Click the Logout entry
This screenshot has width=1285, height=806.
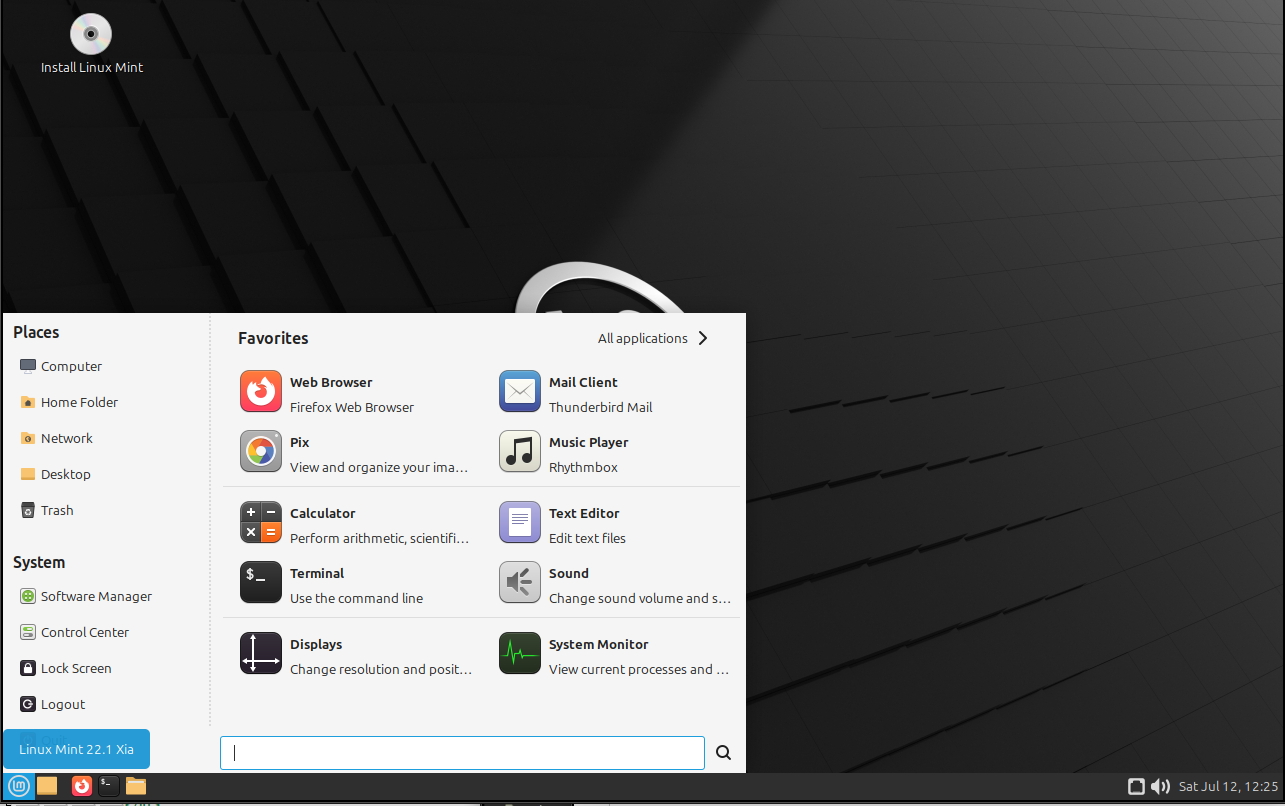[63, 704]
